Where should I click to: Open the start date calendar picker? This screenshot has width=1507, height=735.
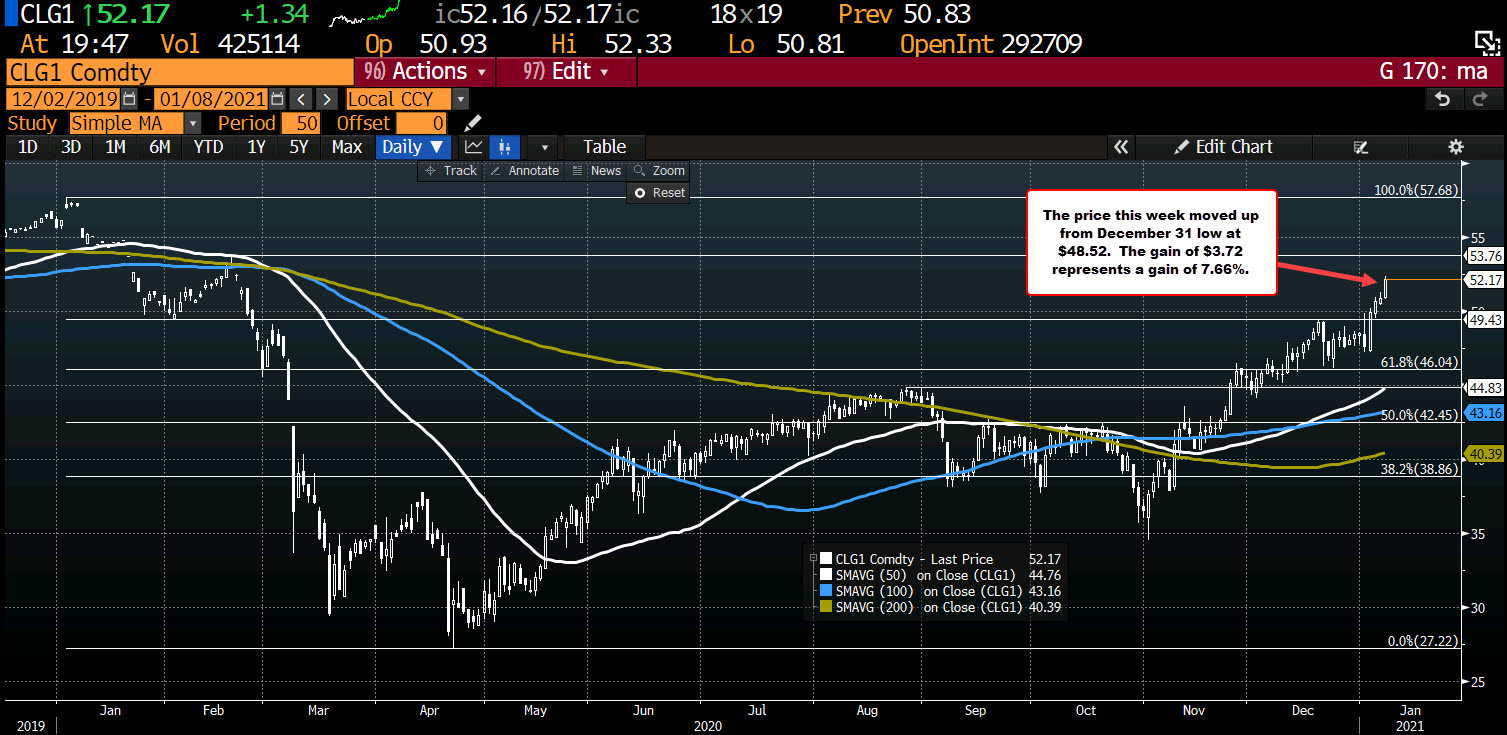coord(129,99)
